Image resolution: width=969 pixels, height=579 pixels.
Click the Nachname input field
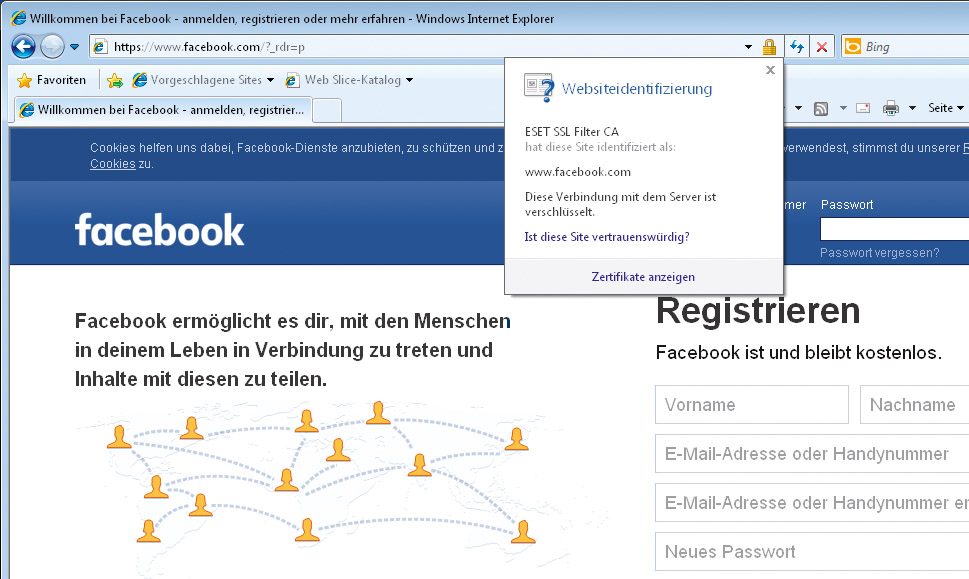click(915, 405)
